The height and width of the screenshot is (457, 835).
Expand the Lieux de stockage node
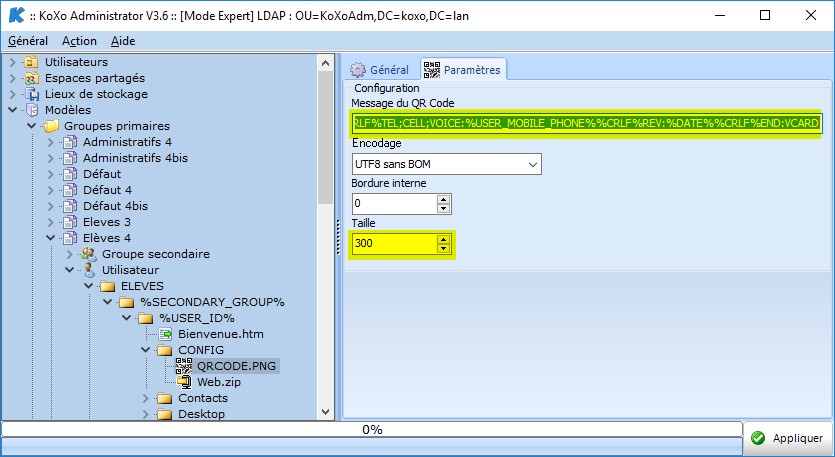[13, 94]
